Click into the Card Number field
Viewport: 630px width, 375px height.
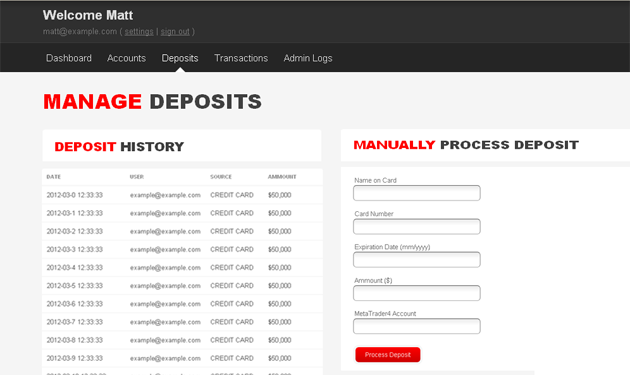417,226
